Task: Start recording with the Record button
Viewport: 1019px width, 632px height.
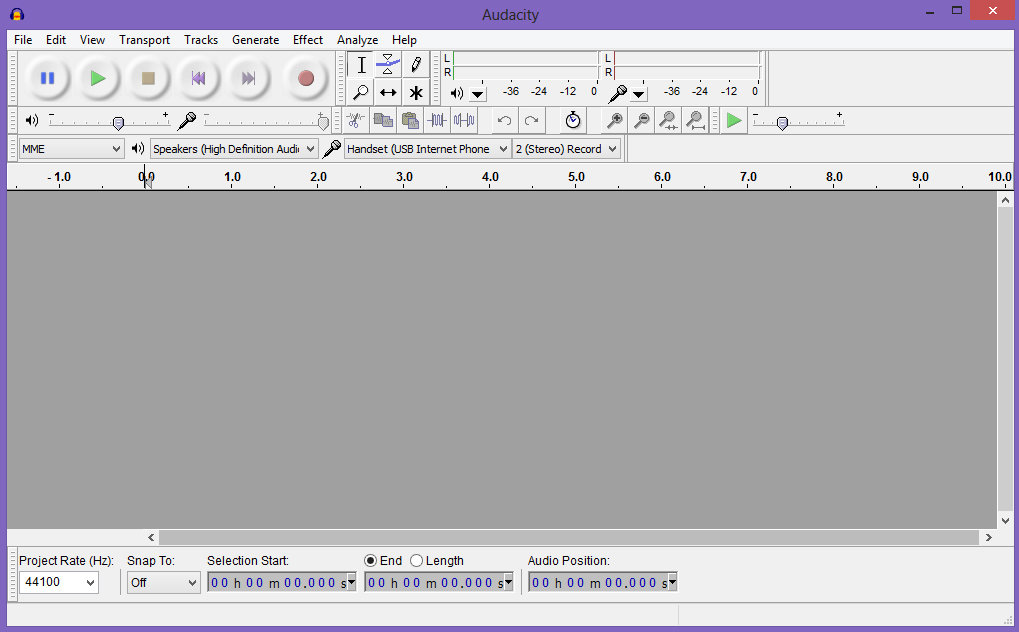Action: pyautogui.click(x=305, y=79)
